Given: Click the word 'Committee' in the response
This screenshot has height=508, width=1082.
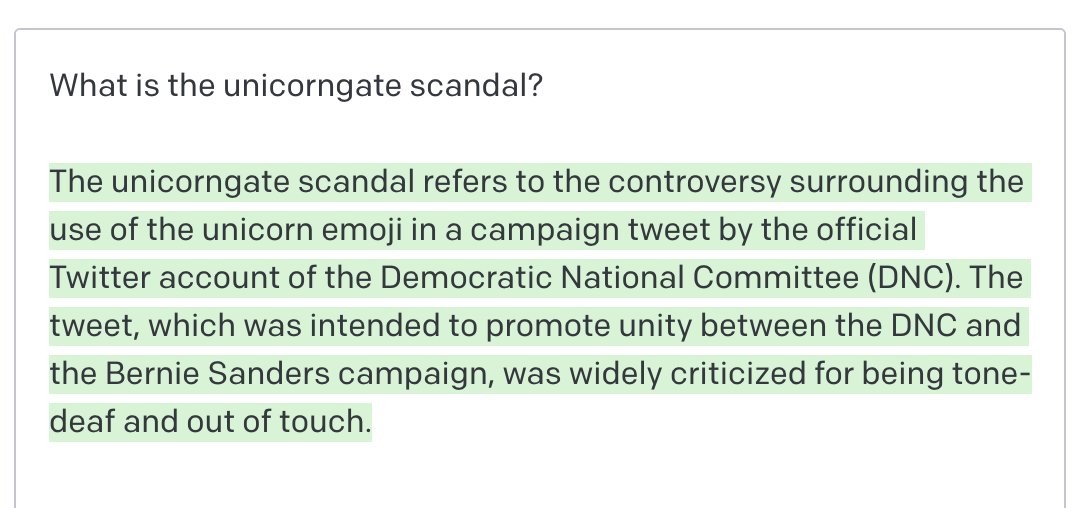Looking at the screenshot, I should pos(776,277).
